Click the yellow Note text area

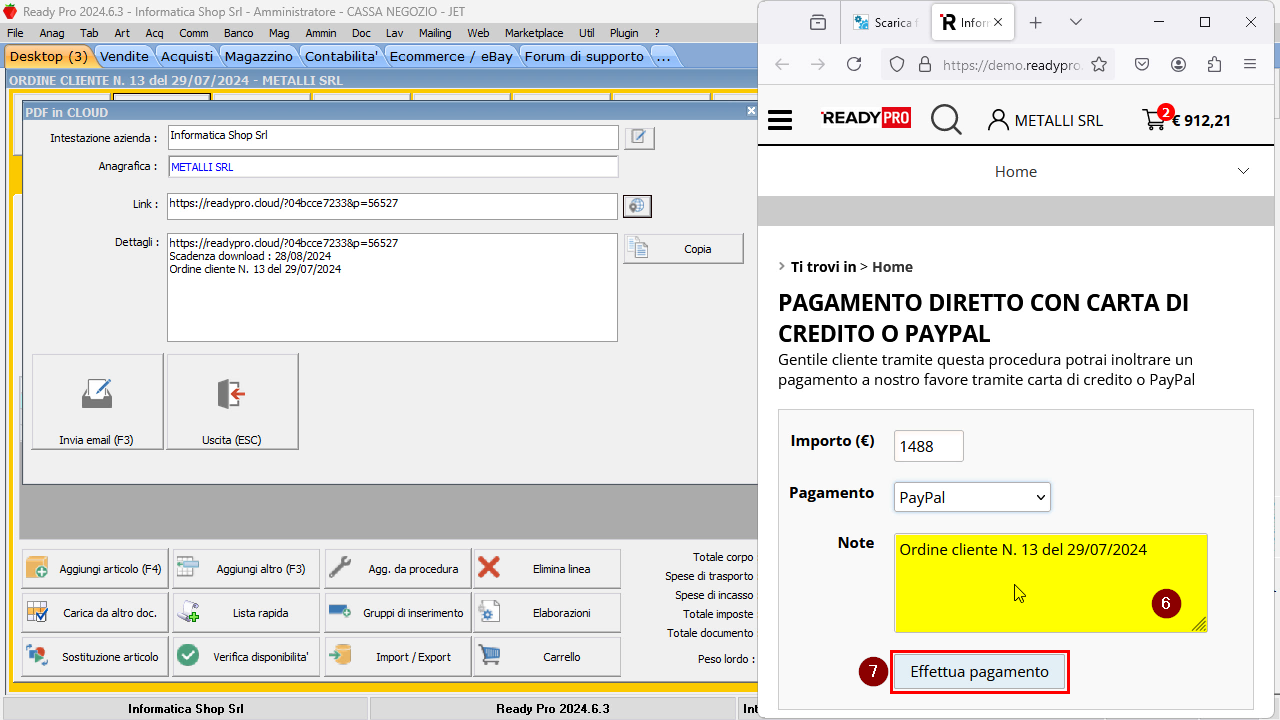(1051, 583)
